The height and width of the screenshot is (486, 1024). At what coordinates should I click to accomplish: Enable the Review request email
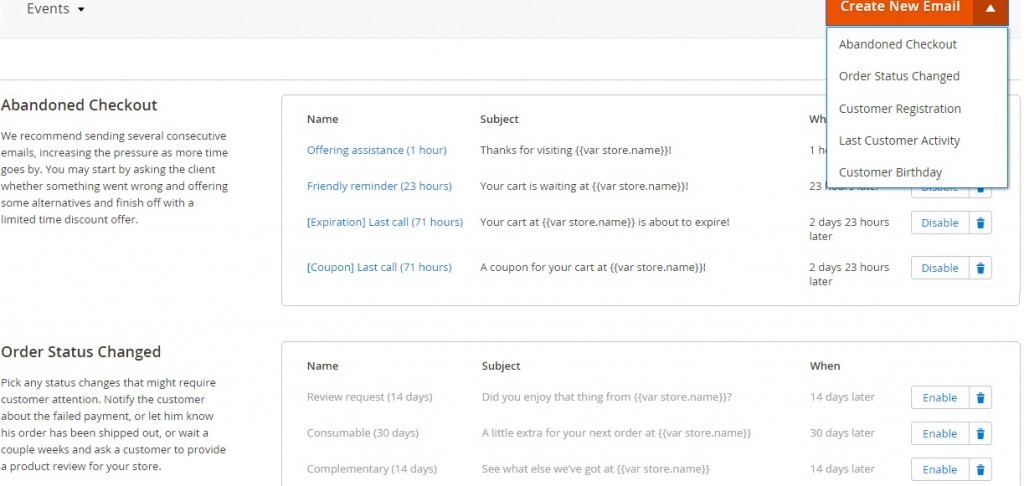pyautogui.click(x=939, y=398)
